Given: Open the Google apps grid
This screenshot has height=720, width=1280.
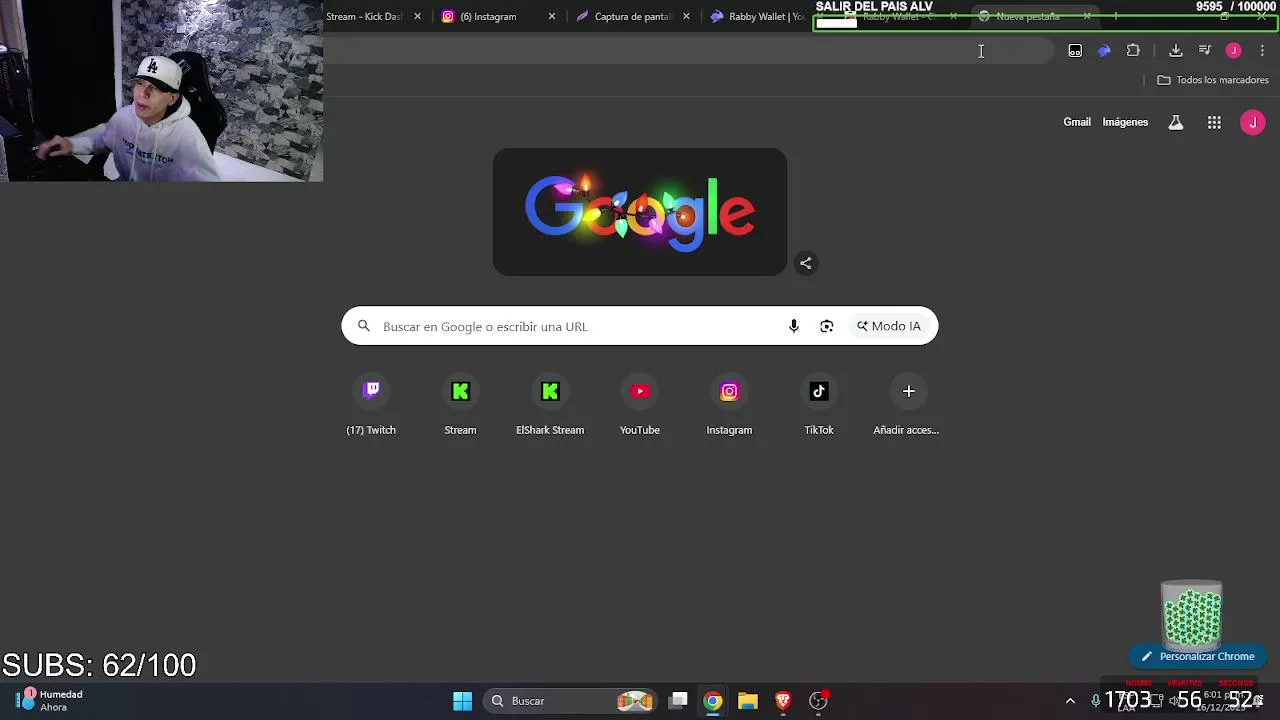Looking at the screenshot, I should pyautogui.click(x=1214, y=122).
